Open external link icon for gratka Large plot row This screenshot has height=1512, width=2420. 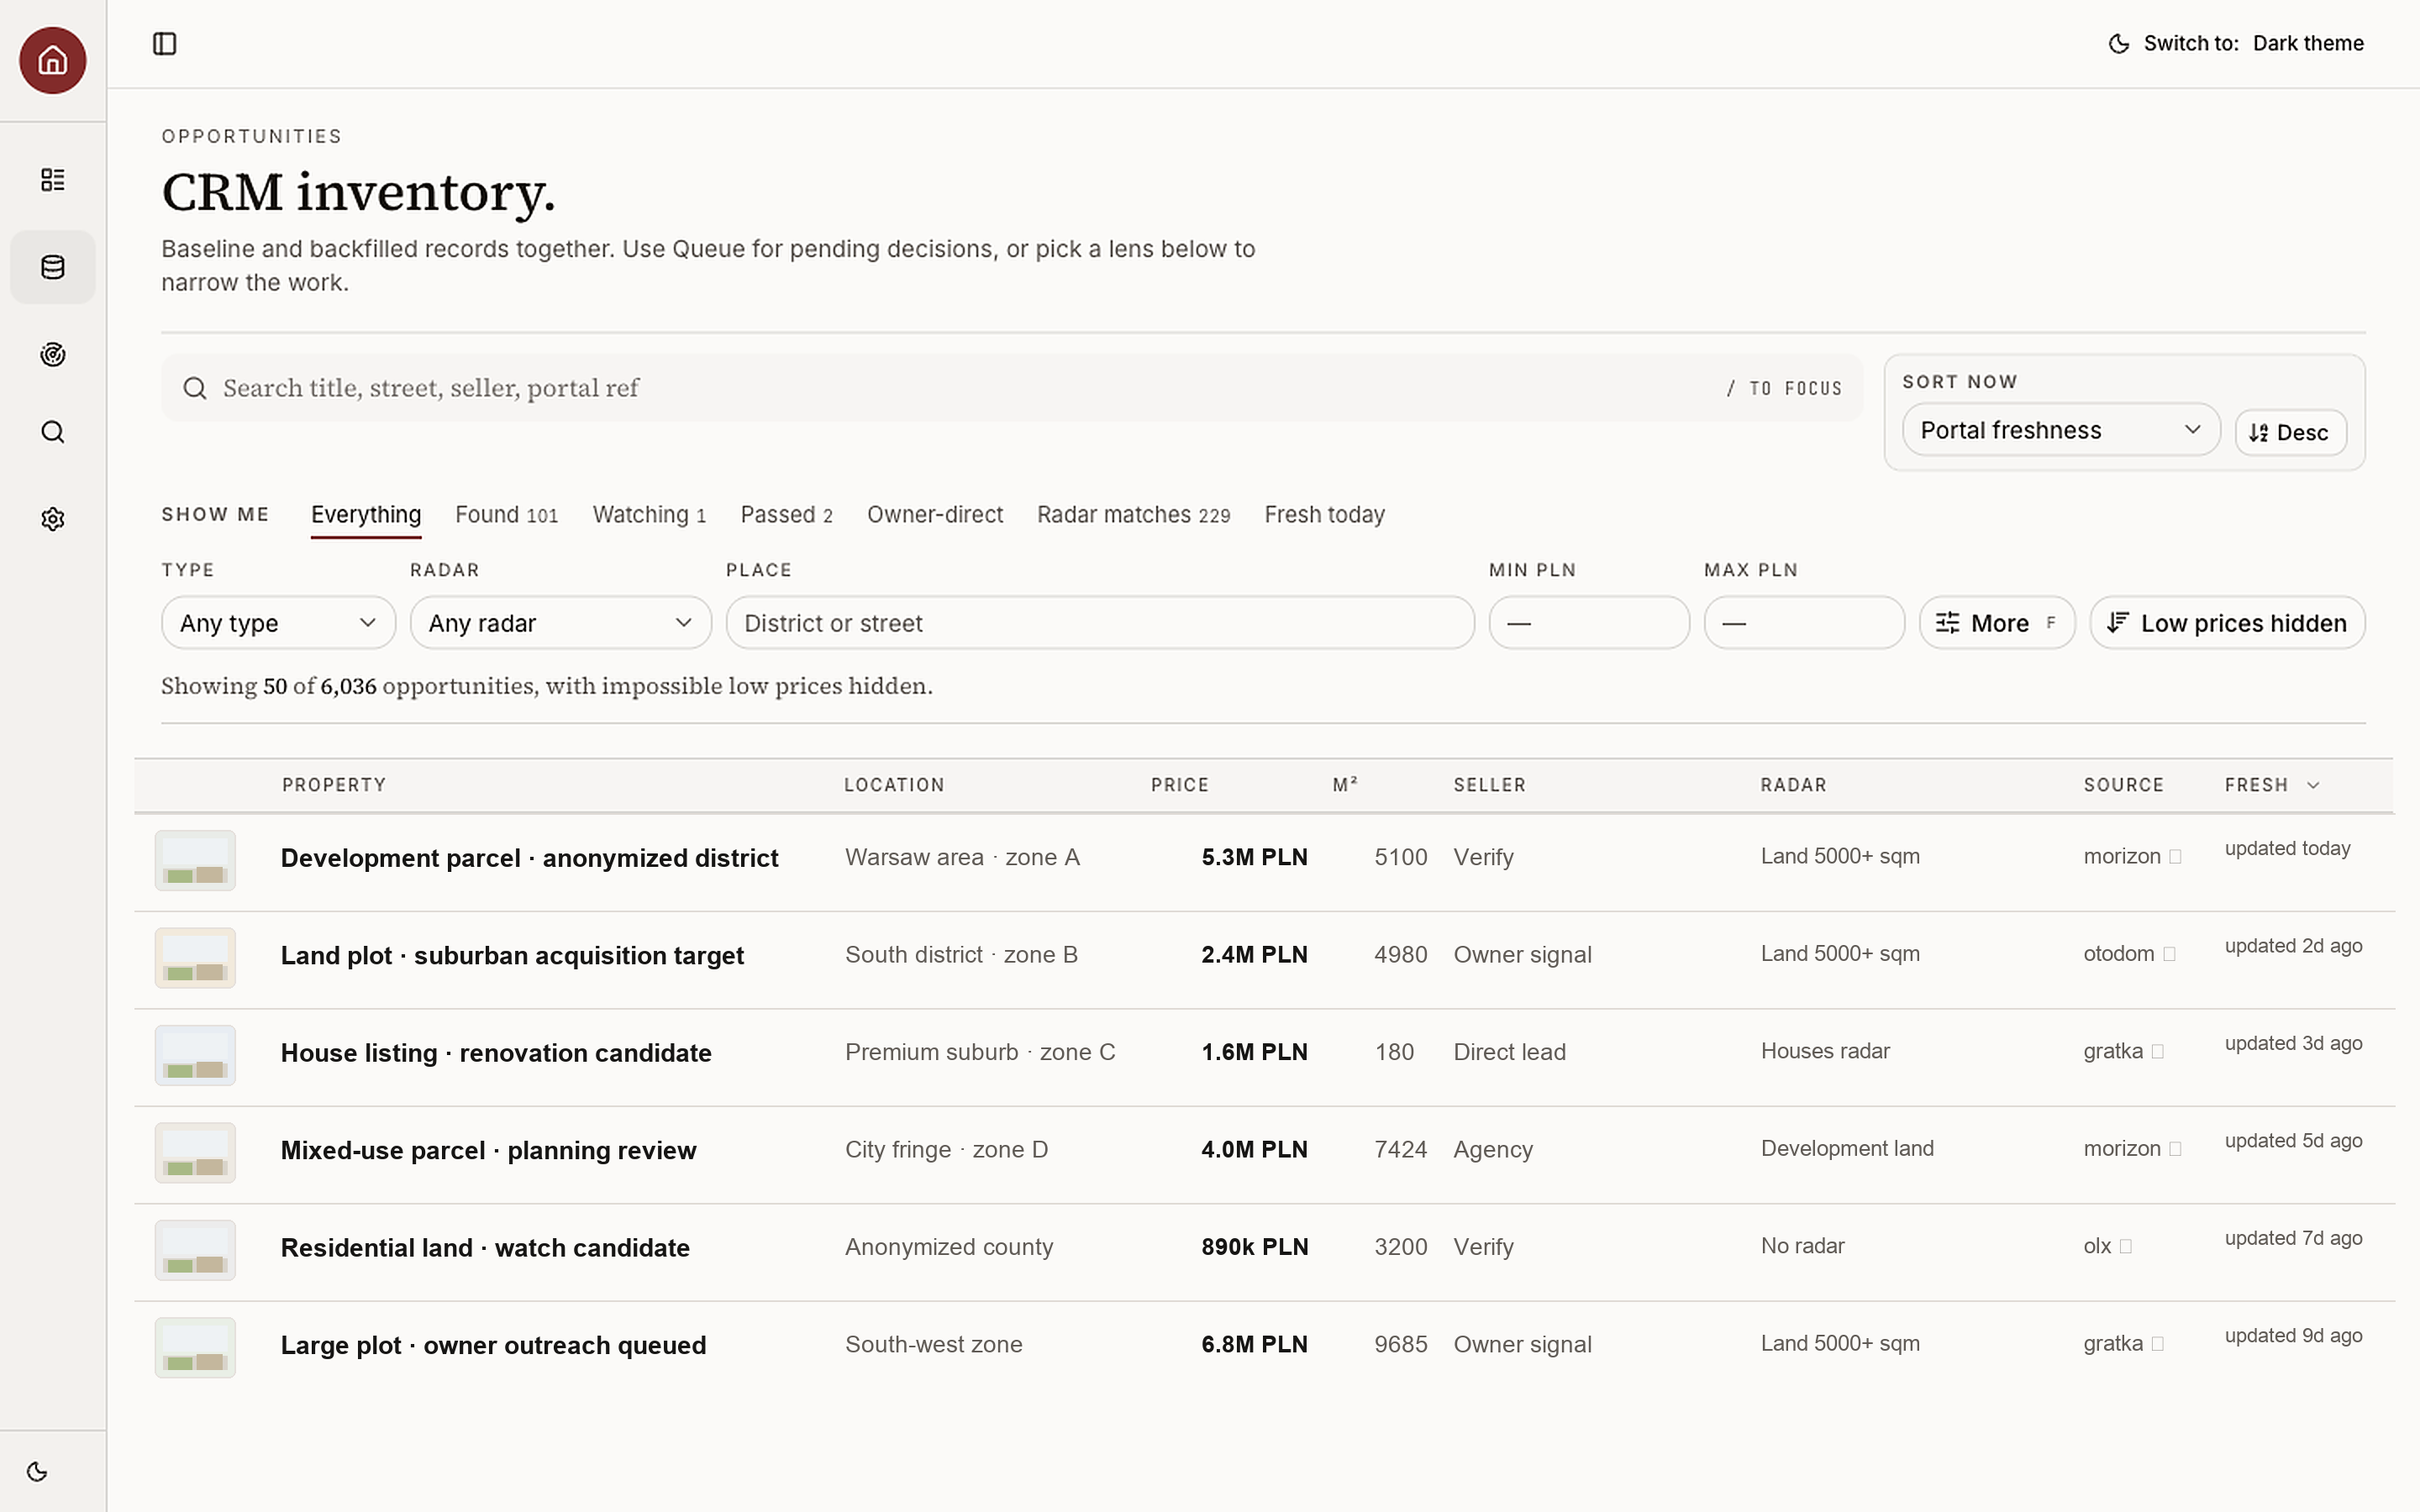tap(2157, 1344)
